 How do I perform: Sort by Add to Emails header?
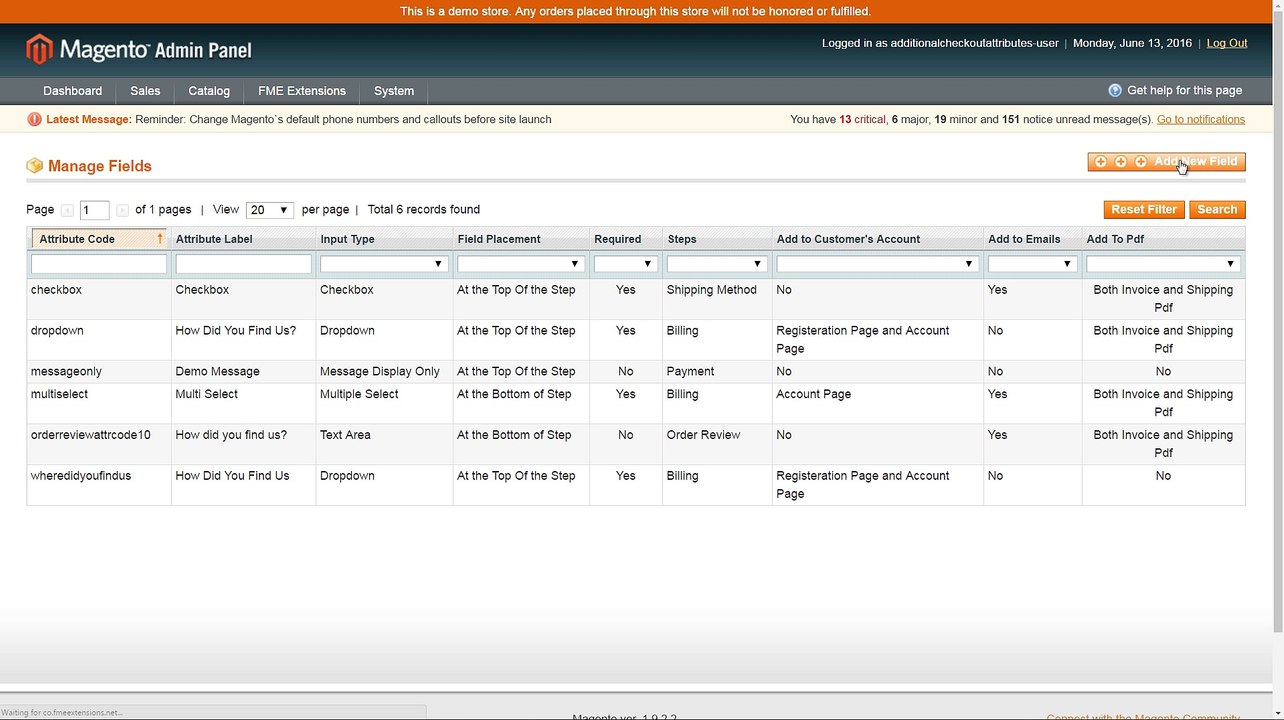1024,239
